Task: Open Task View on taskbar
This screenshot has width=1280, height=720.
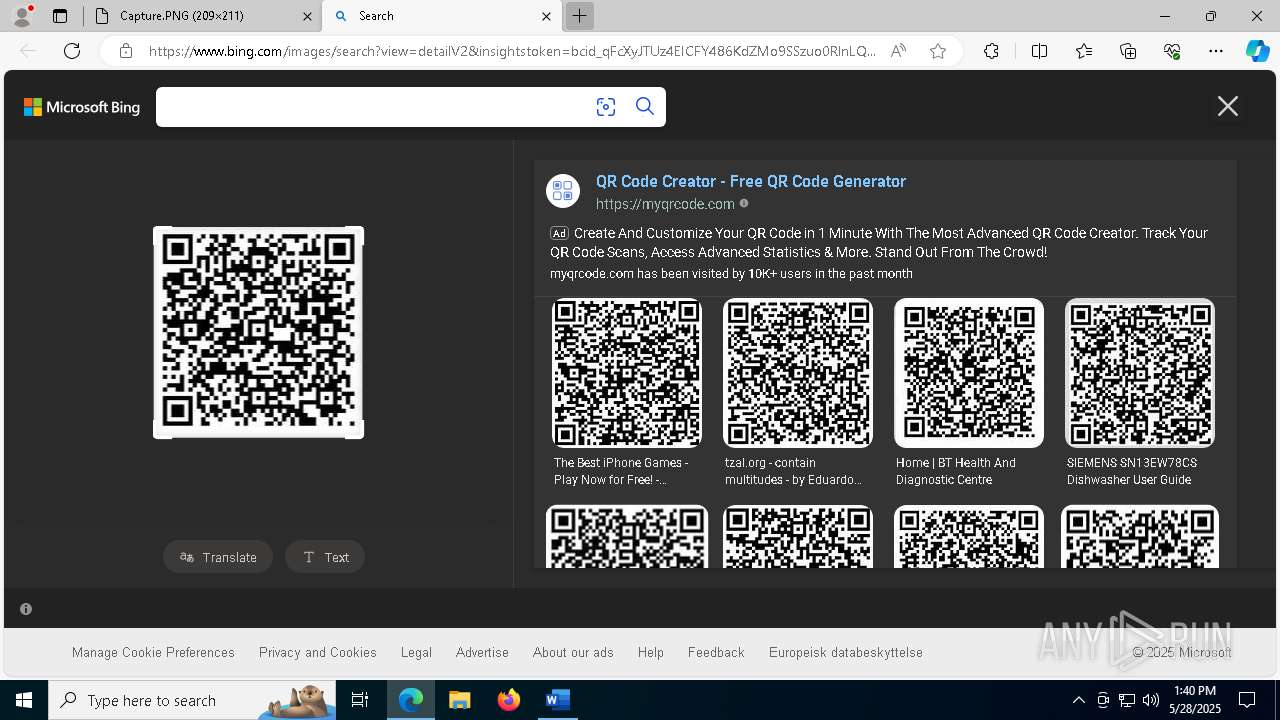Action: [x=360, y=700]
